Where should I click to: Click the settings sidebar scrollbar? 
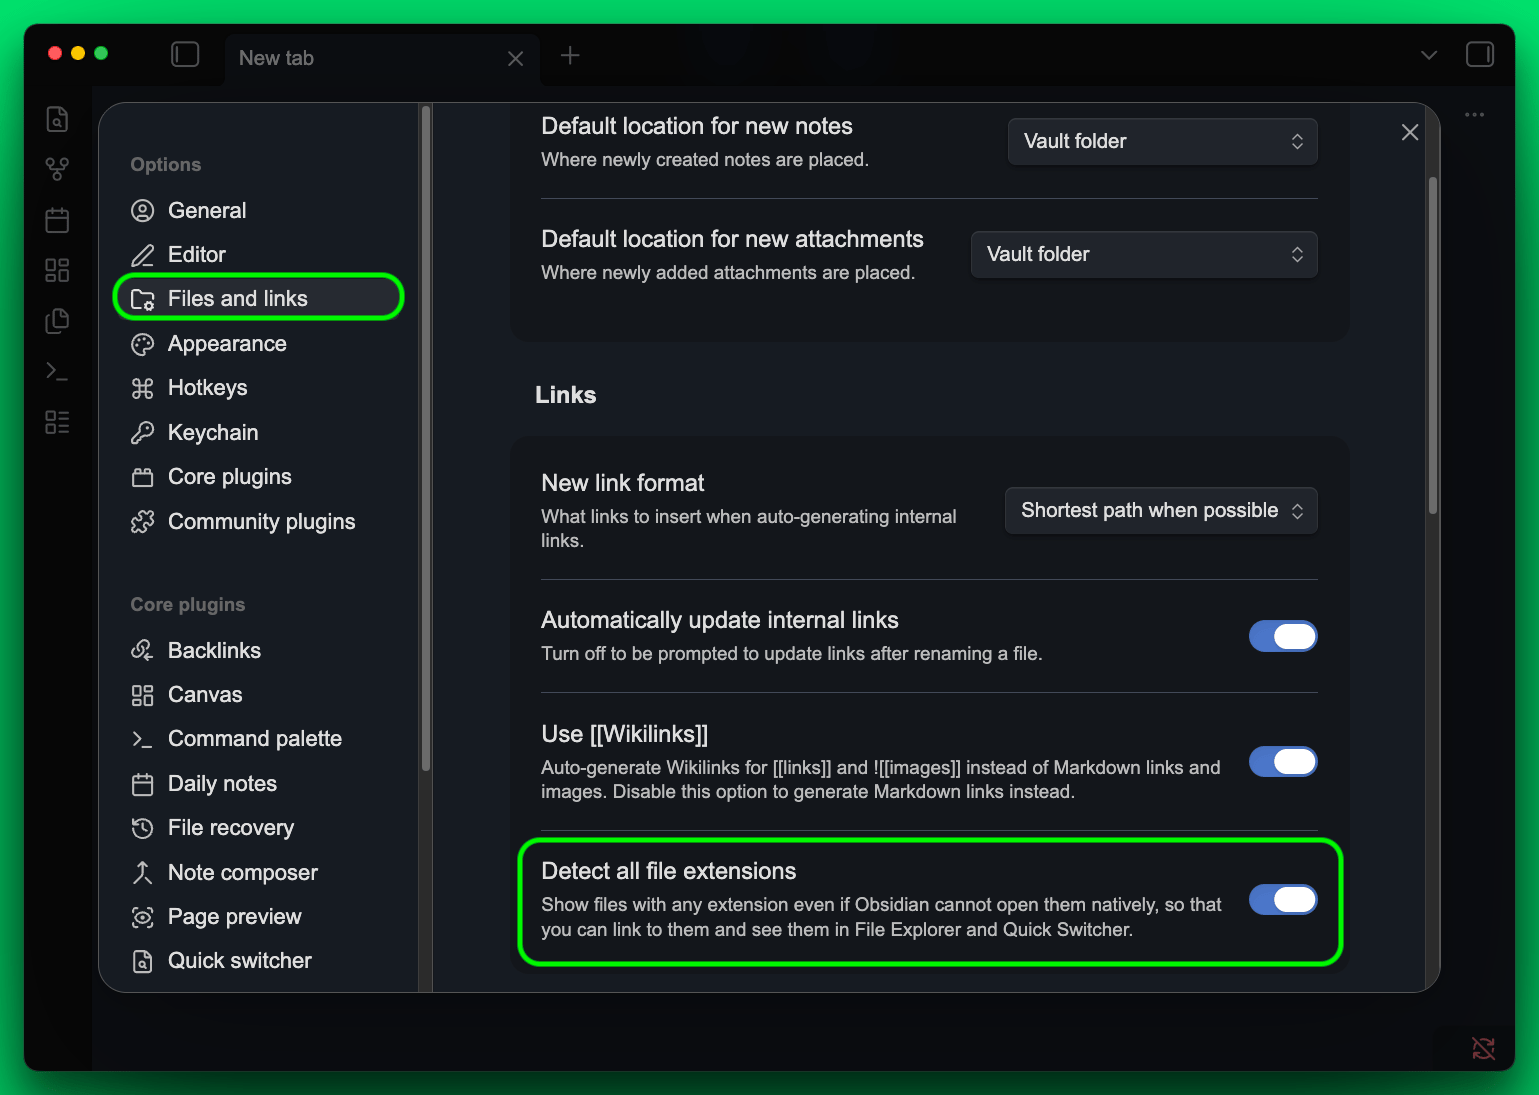click(426, 438)
